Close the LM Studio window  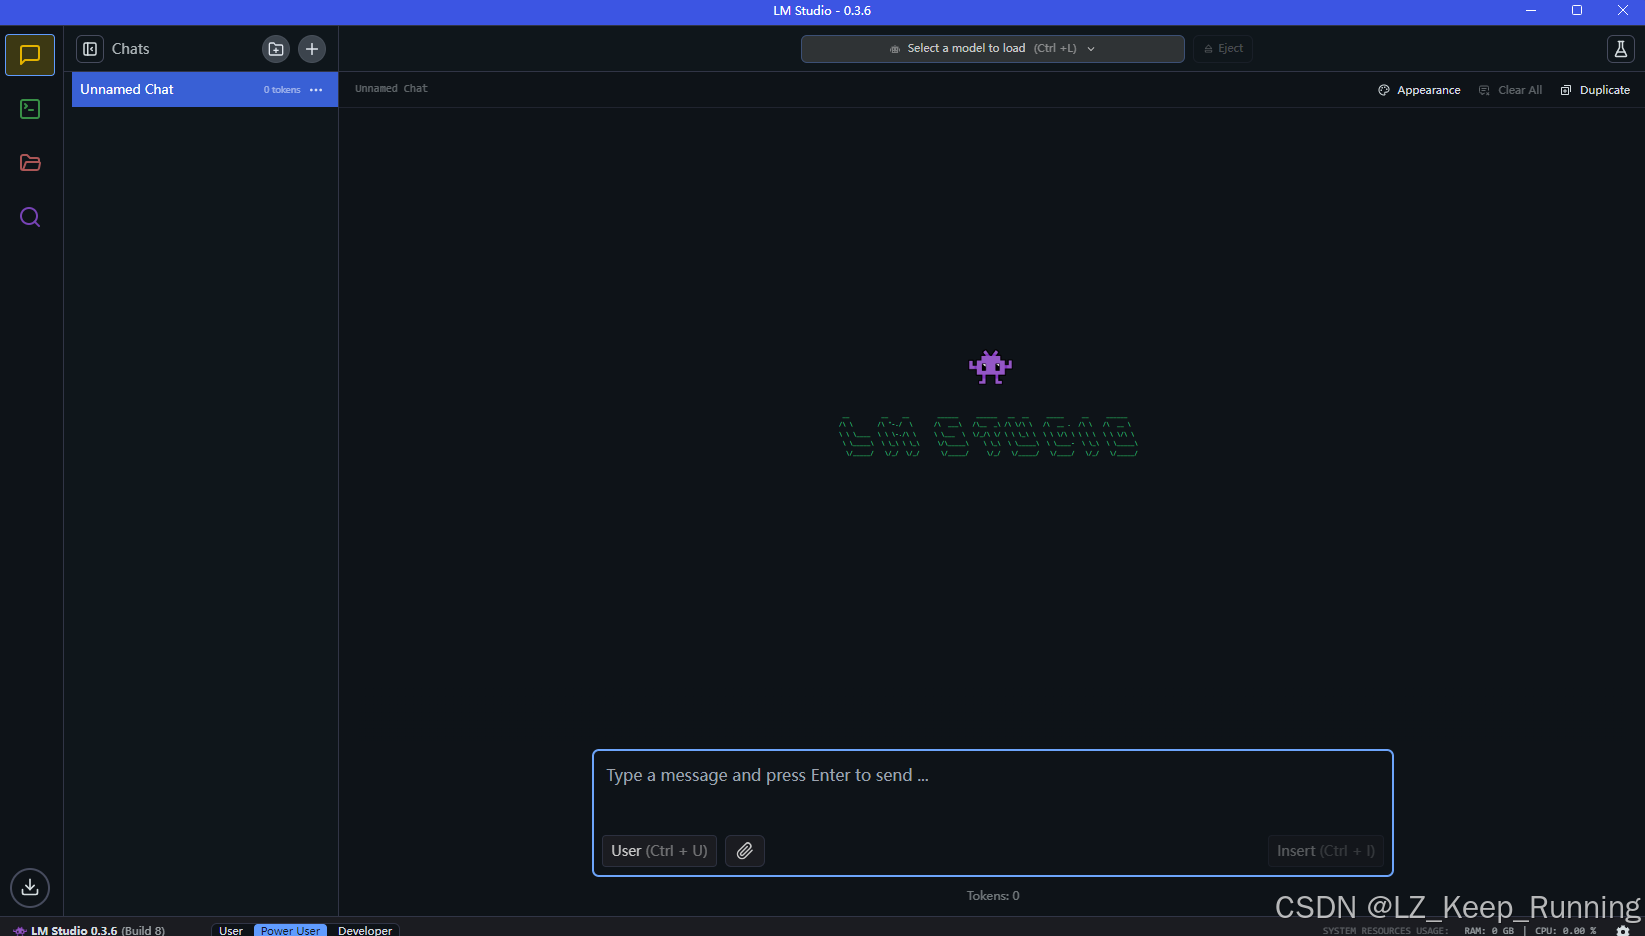coord(1623,11)
